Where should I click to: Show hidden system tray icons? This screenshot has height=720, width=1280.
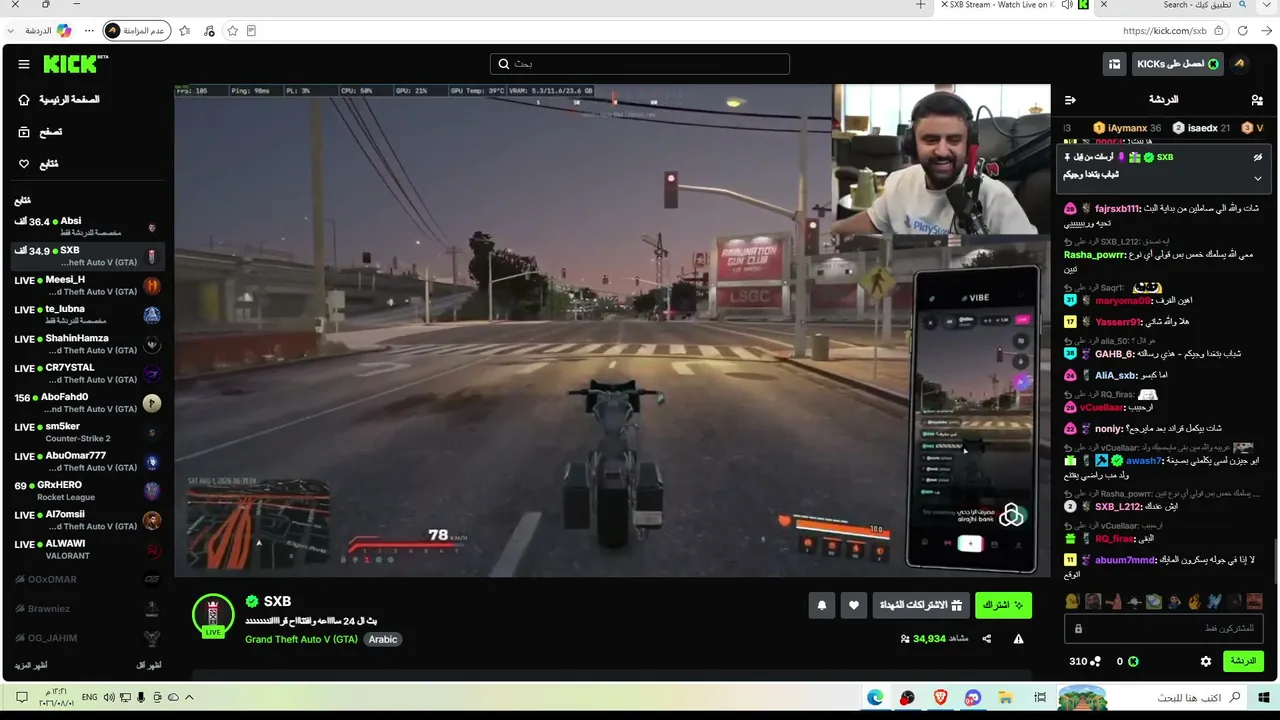point(189,697)
